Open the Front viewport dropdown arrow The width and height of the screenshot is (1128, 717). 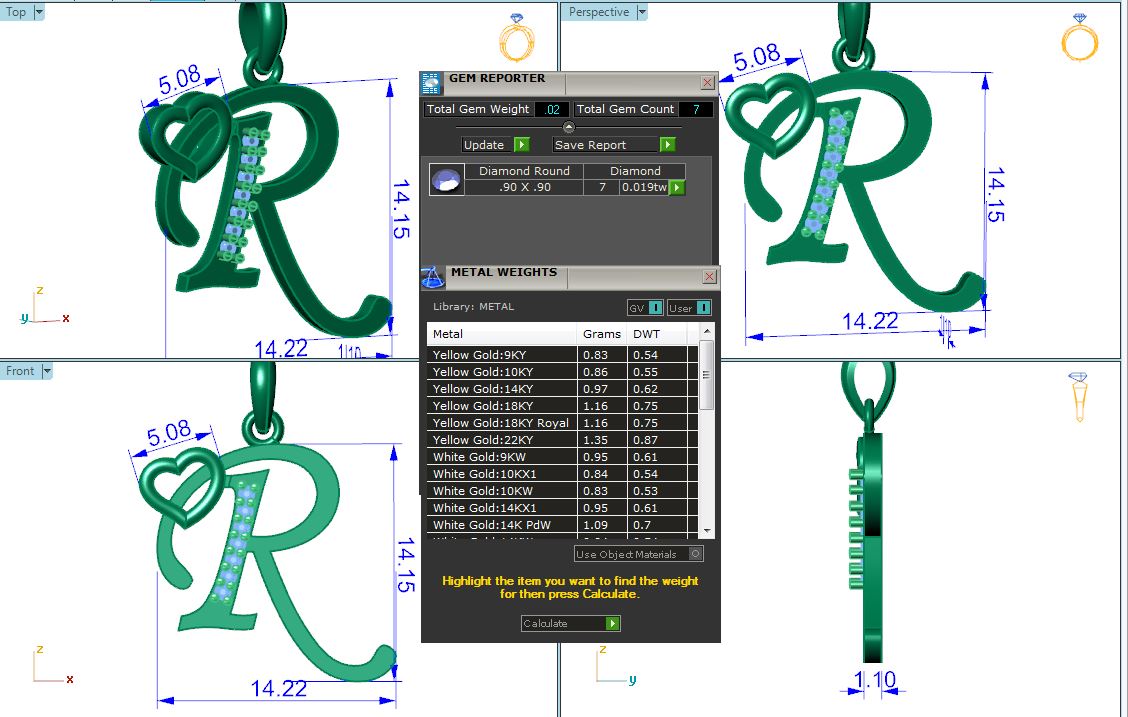[x=47, y=371]
